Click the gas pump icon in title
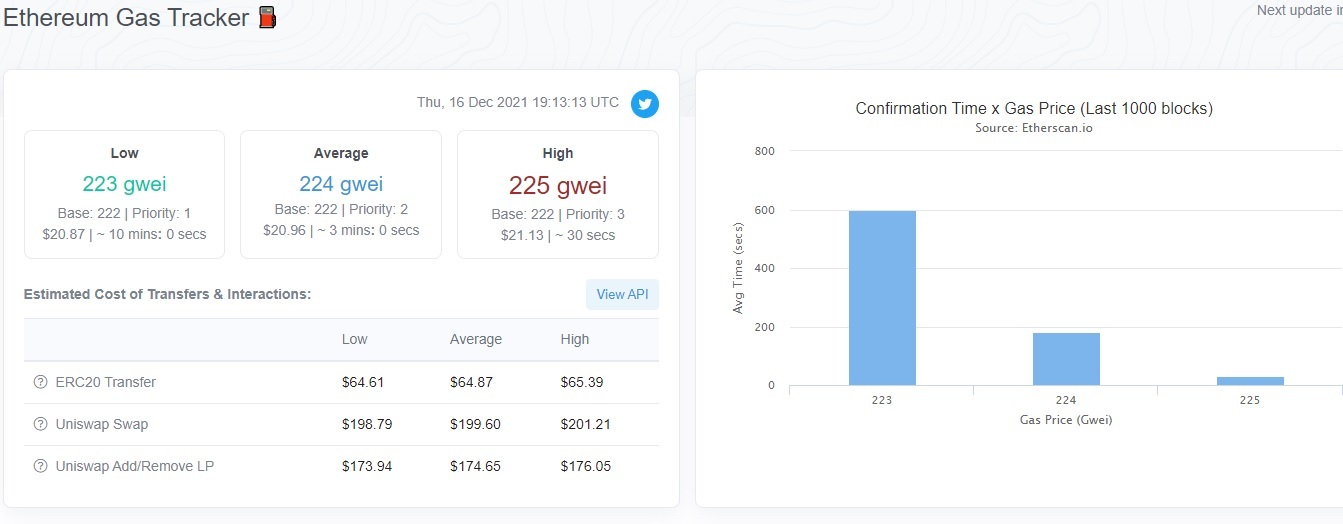 (x=267, y=17)
